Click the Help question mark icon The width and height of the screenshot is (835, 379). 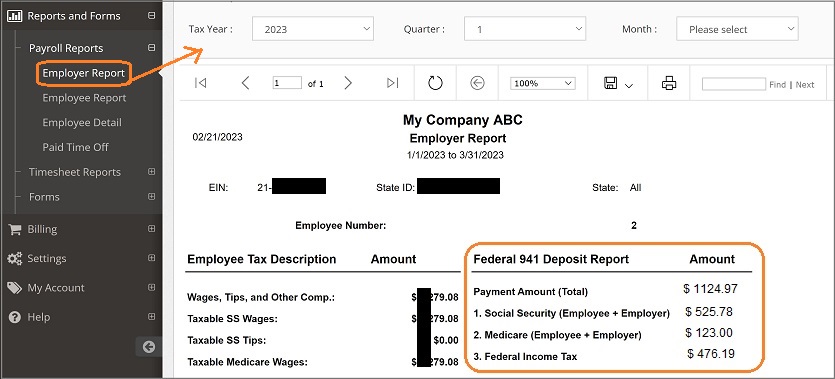click(14, 317)
